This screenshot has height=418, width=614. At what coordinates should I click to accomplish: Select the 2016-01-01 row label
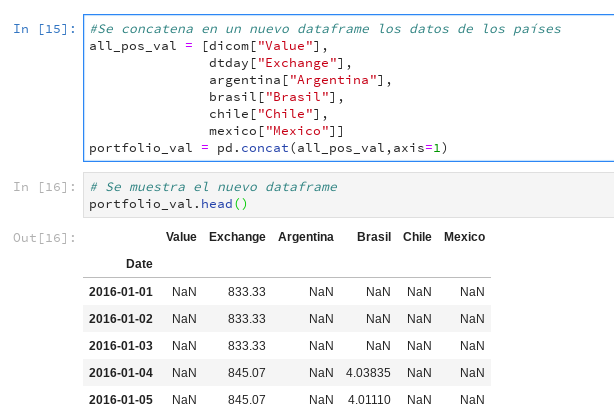[120, 292]
